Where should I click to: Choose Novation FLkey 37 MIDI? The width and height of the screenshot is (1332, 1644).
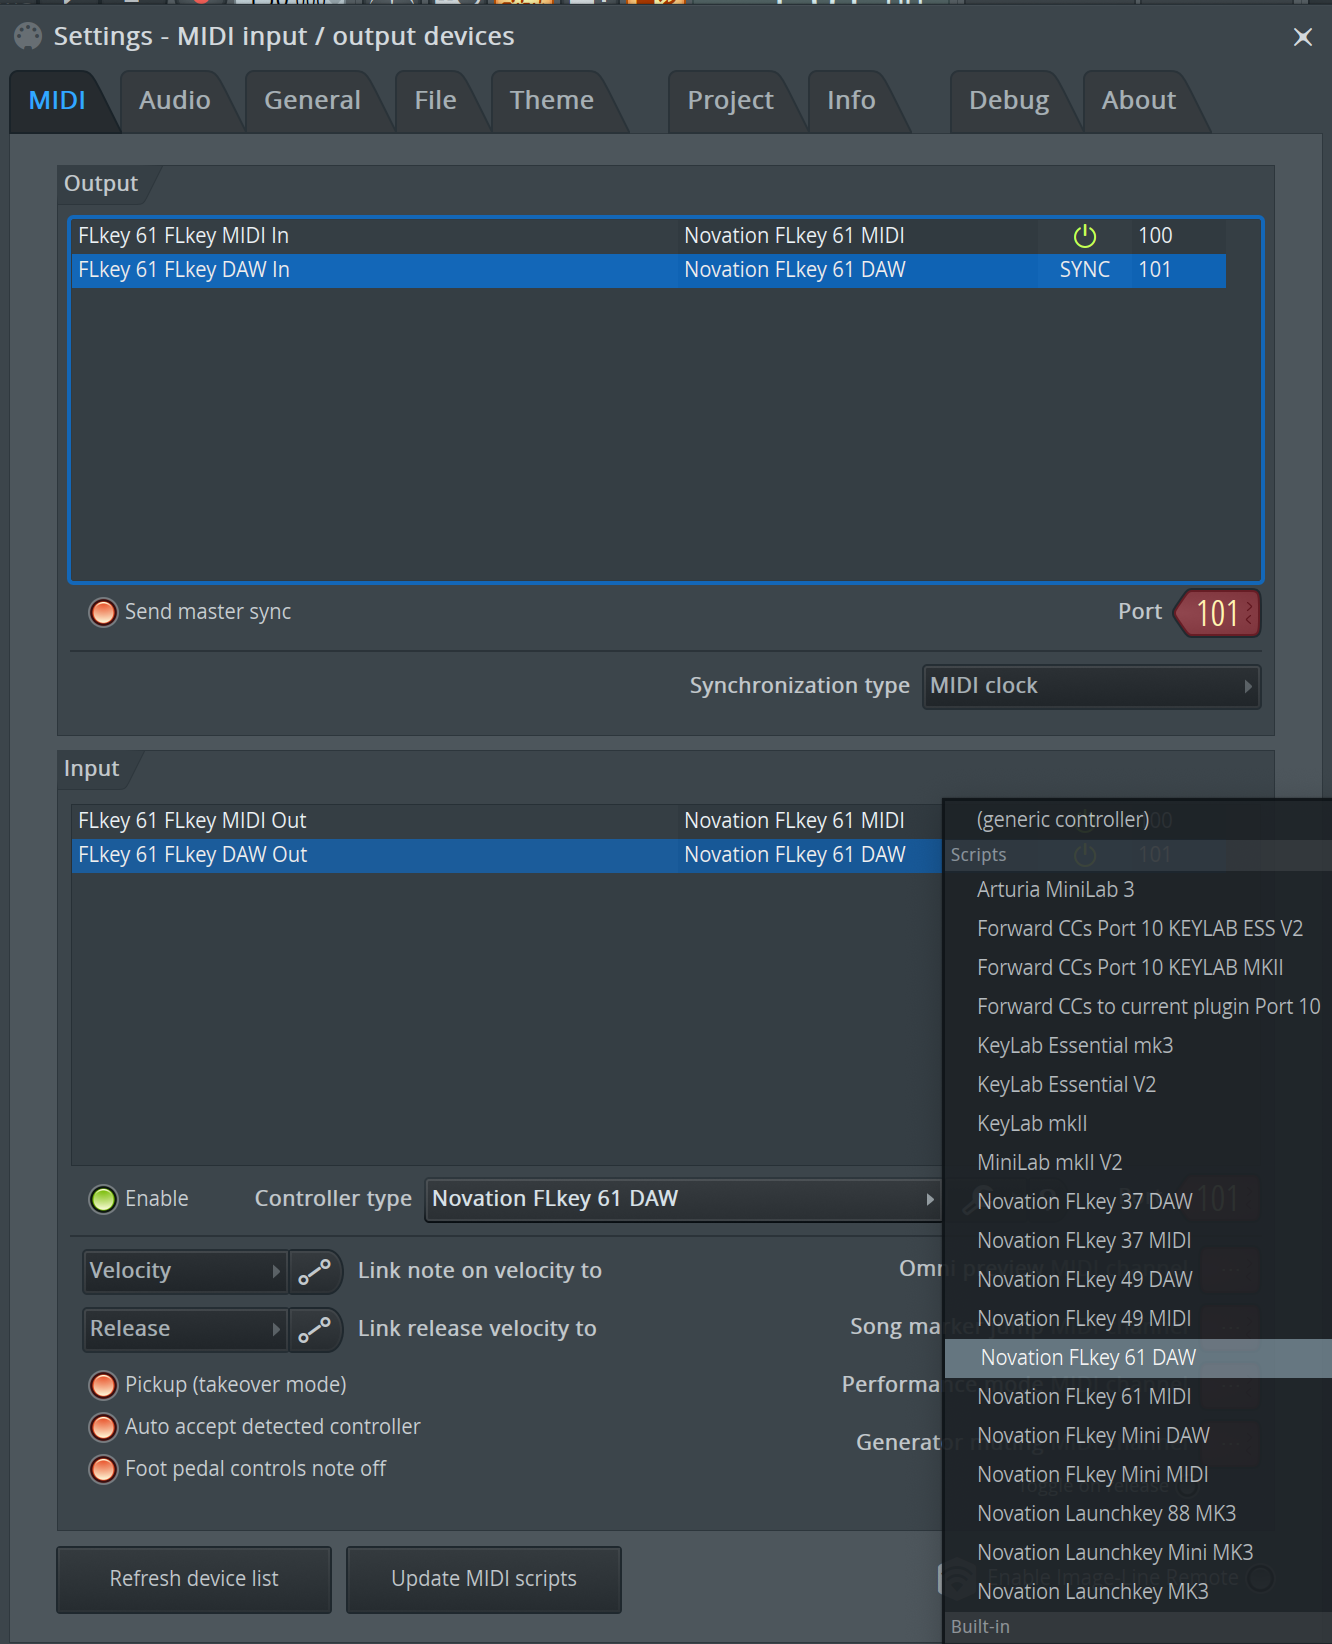(x=1138, y=1241)
